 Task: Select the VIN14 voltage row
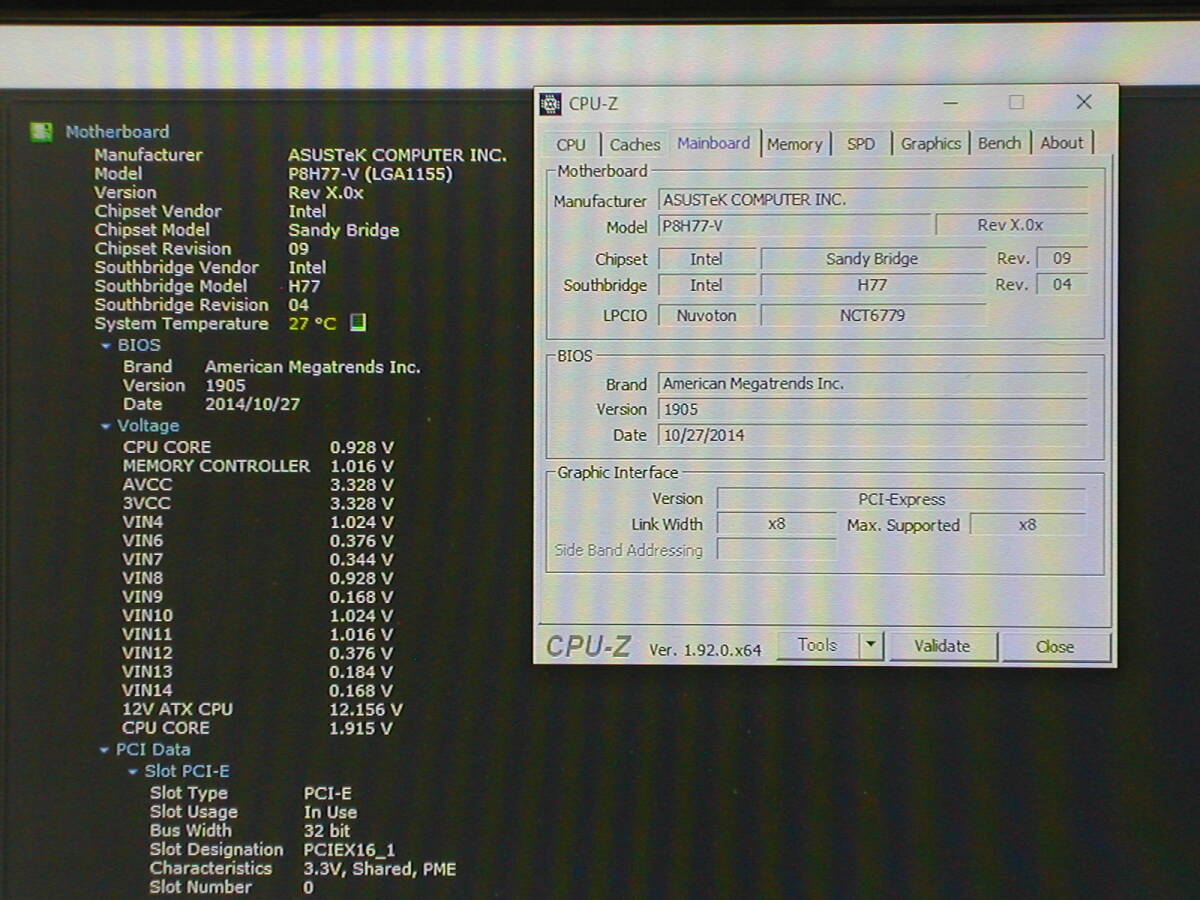pyautogui.click(x=258, y=691)
